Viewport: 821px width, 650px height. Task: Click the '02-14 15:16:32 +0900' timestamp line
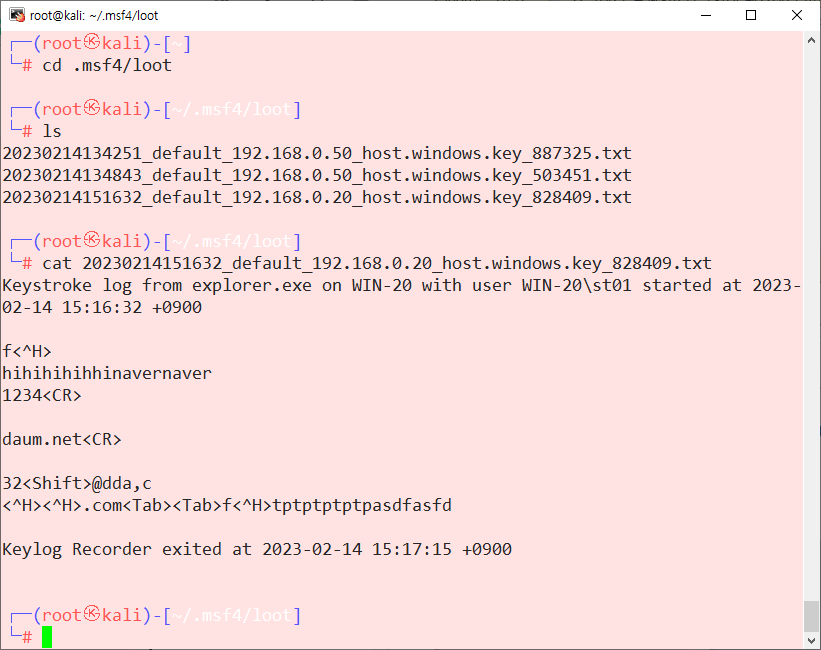[102, 307]
